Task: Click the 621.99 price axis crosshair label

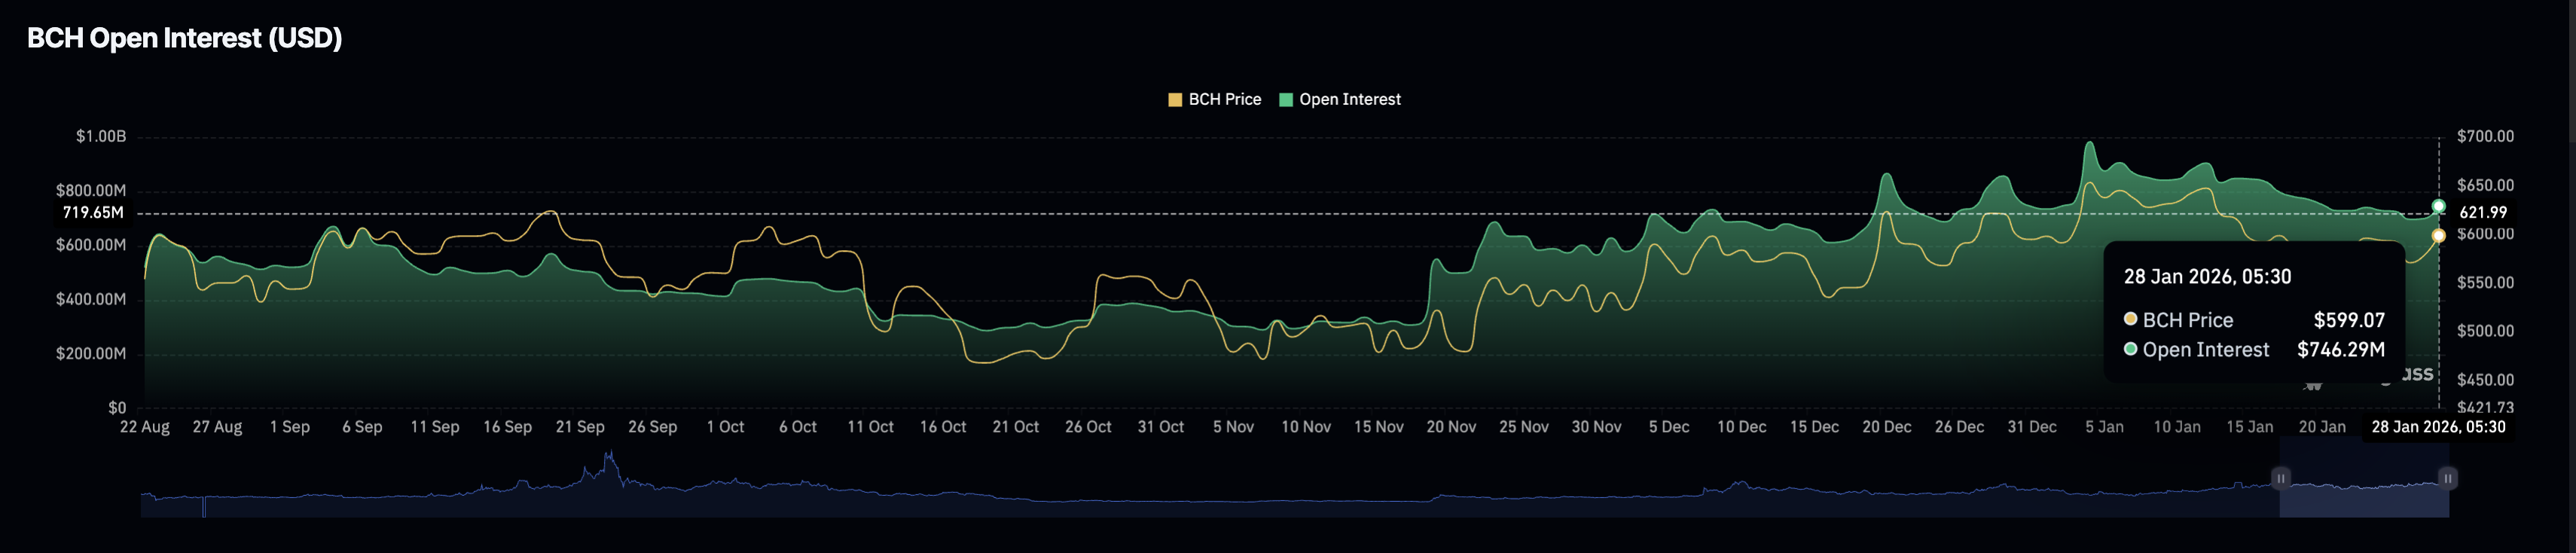Action: [2482, 213]
